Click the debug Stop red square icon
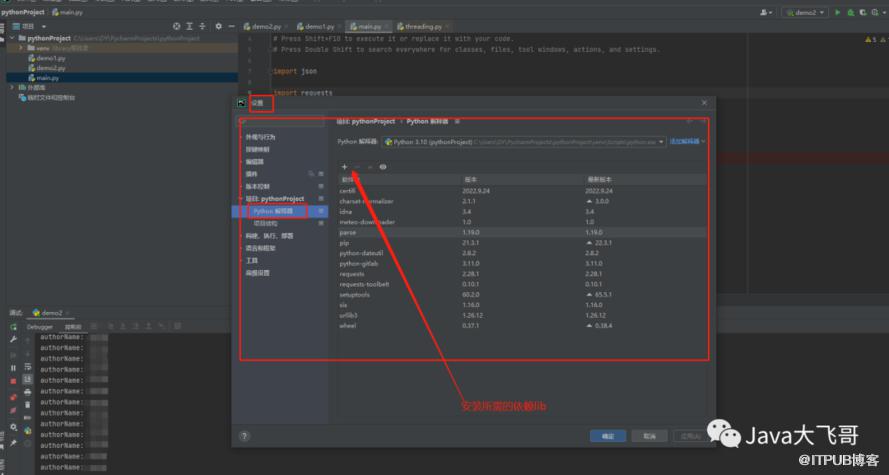 coord(13,381)
